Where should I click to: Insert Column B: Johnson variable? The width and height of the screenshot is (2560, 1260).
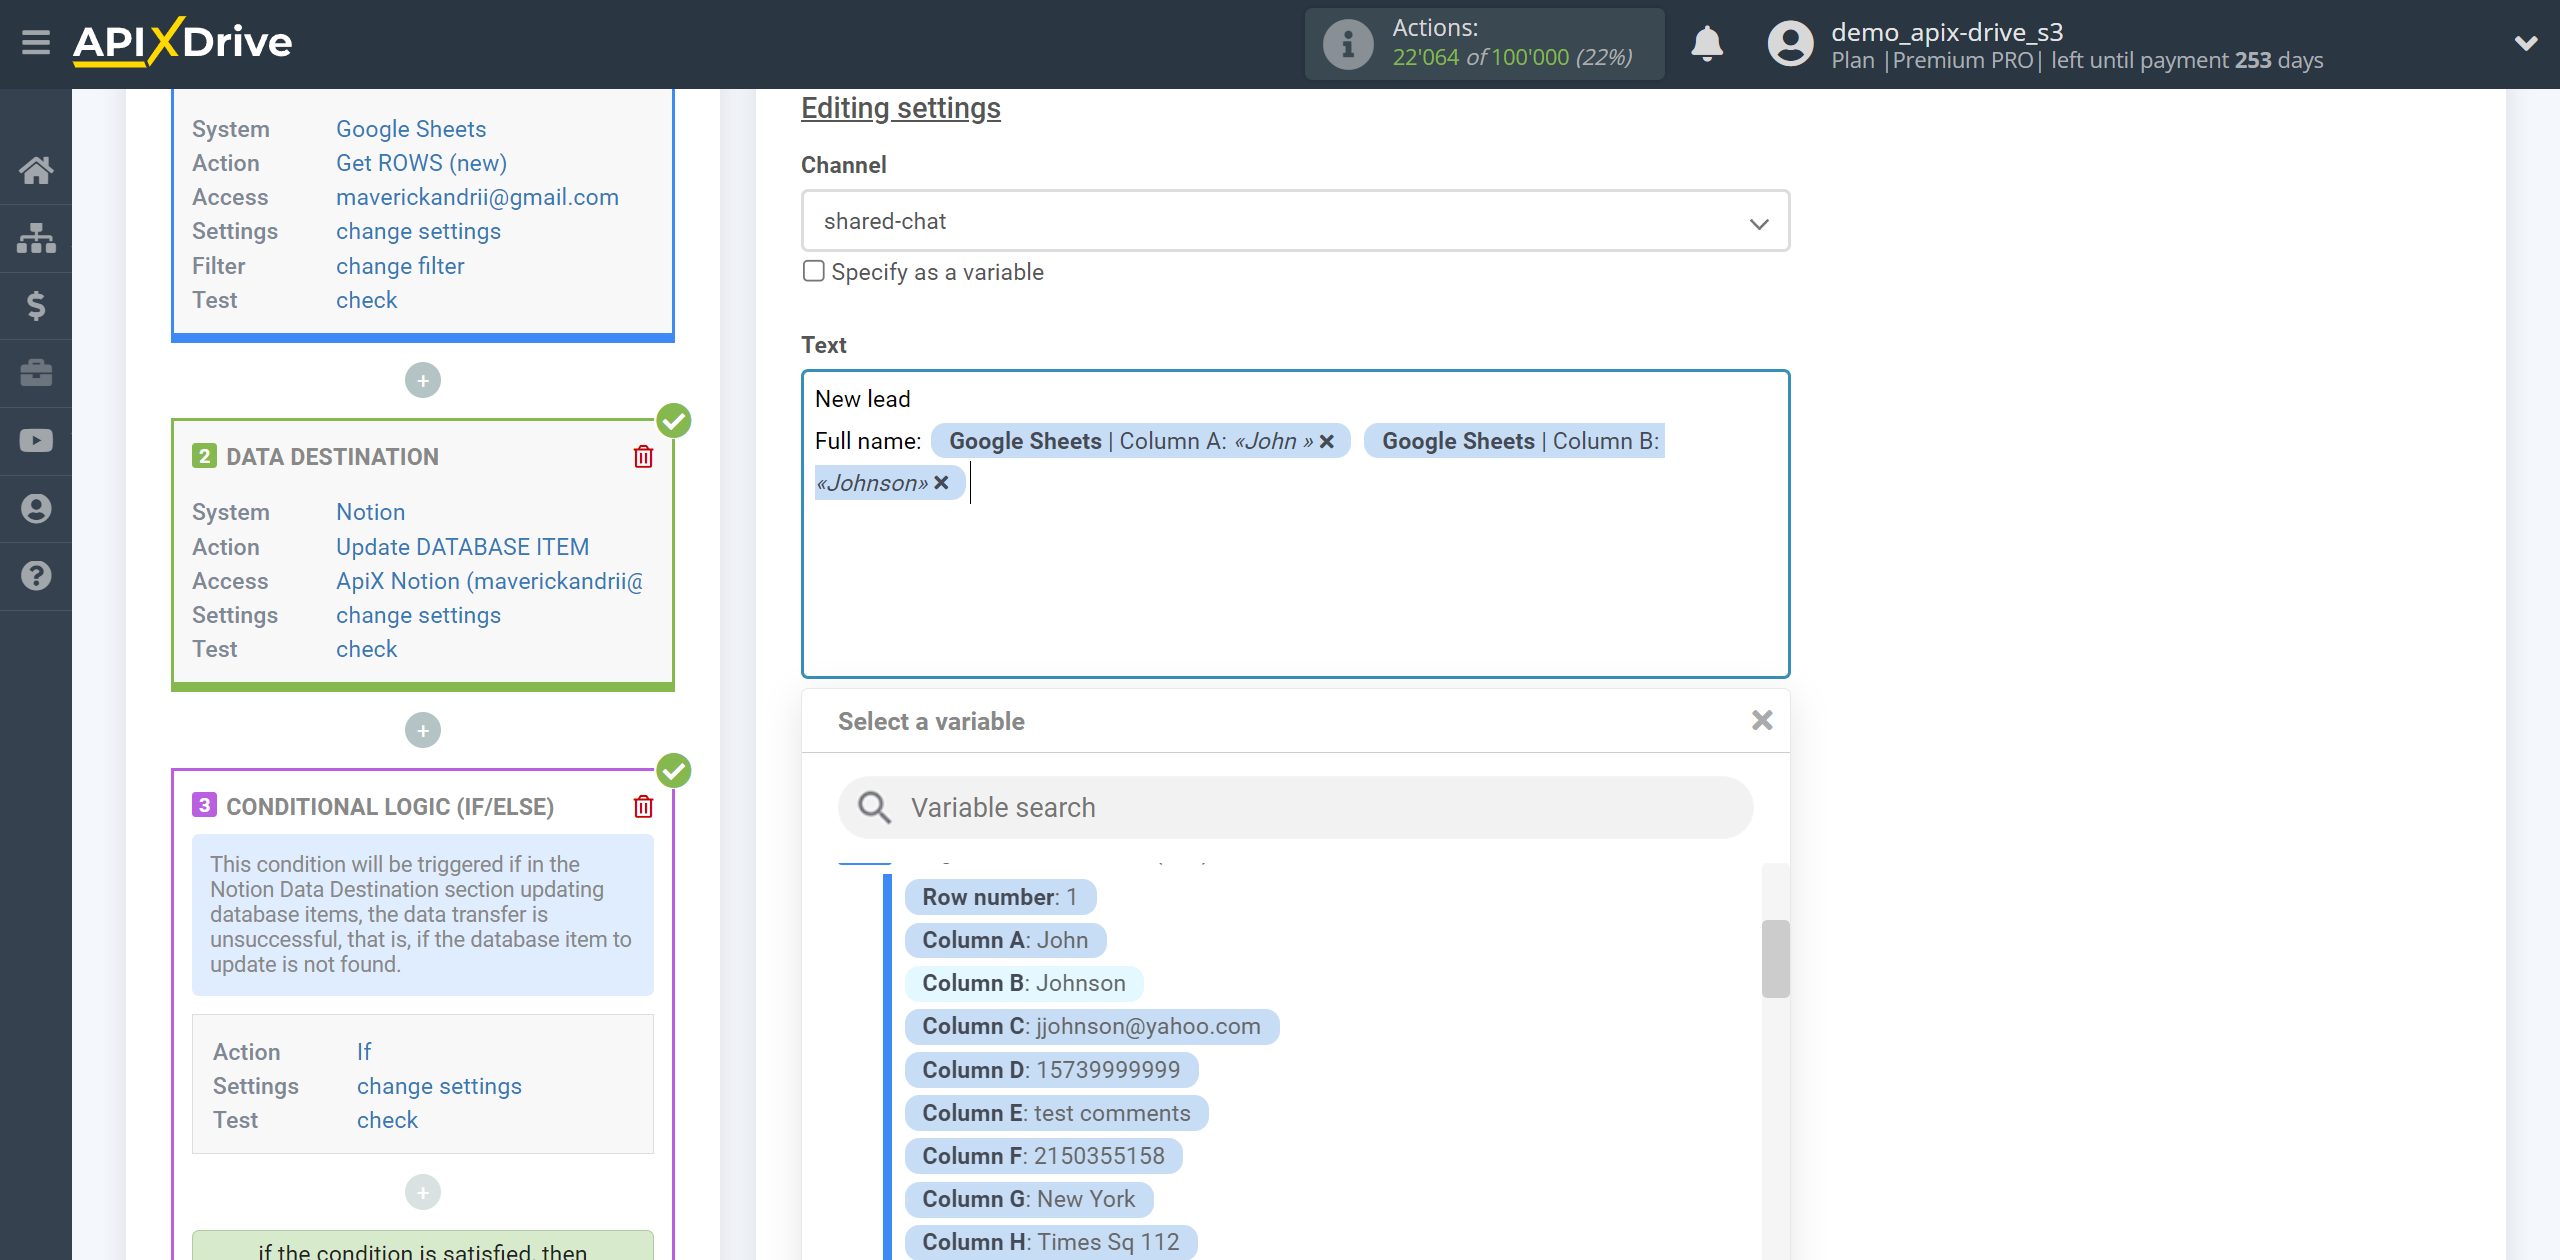(1024, 983)
